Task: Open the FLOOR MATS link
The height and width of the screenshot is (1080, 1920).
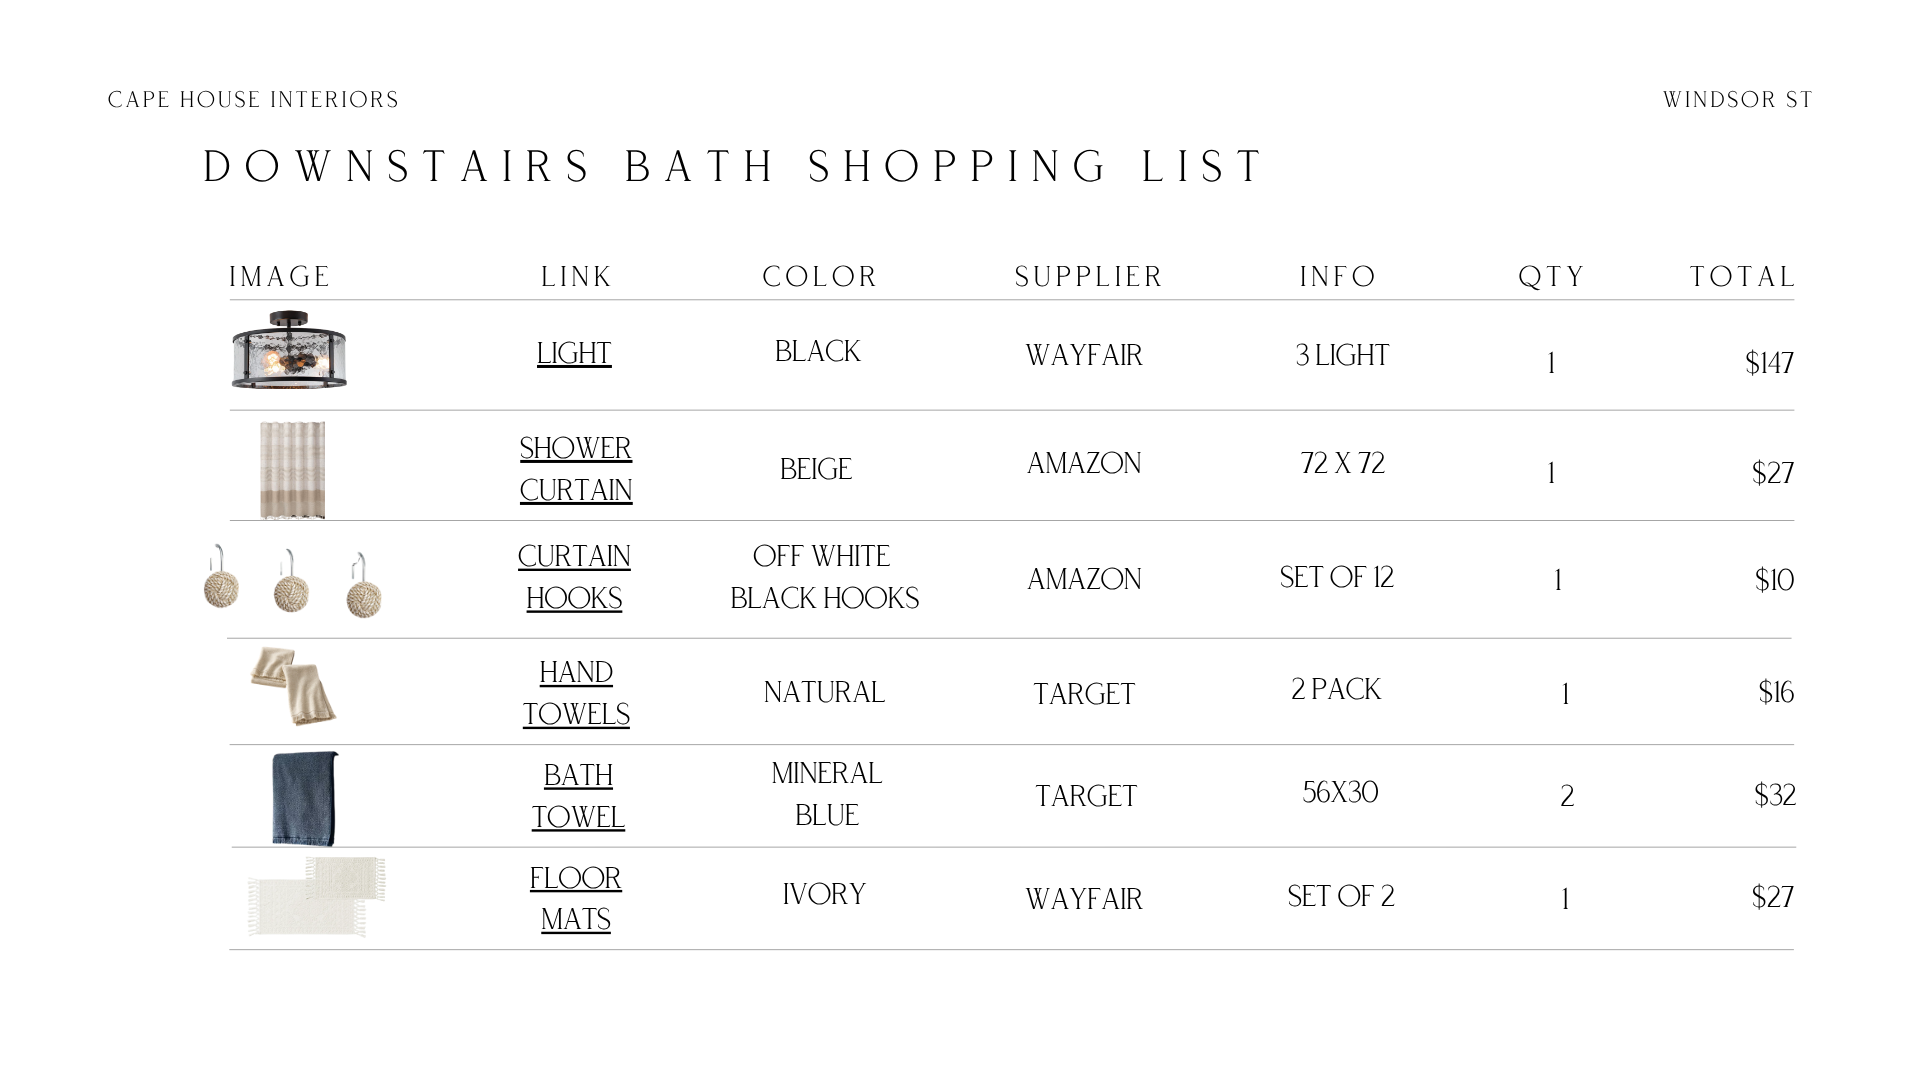Action: [576, 899]
